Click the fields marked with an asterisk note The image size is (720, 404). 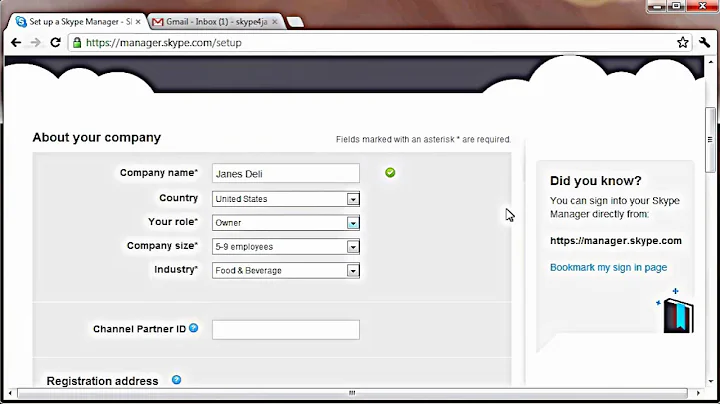pos(423,139)
